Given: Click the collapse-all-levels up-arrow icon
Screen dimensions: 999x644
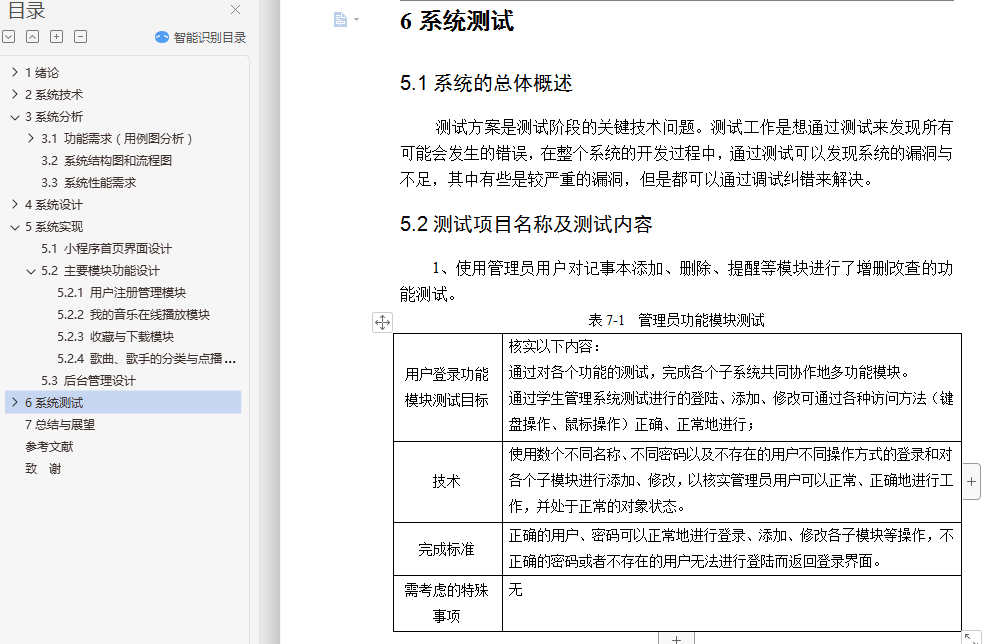Looking at the screenshot, I should [32, 37].
